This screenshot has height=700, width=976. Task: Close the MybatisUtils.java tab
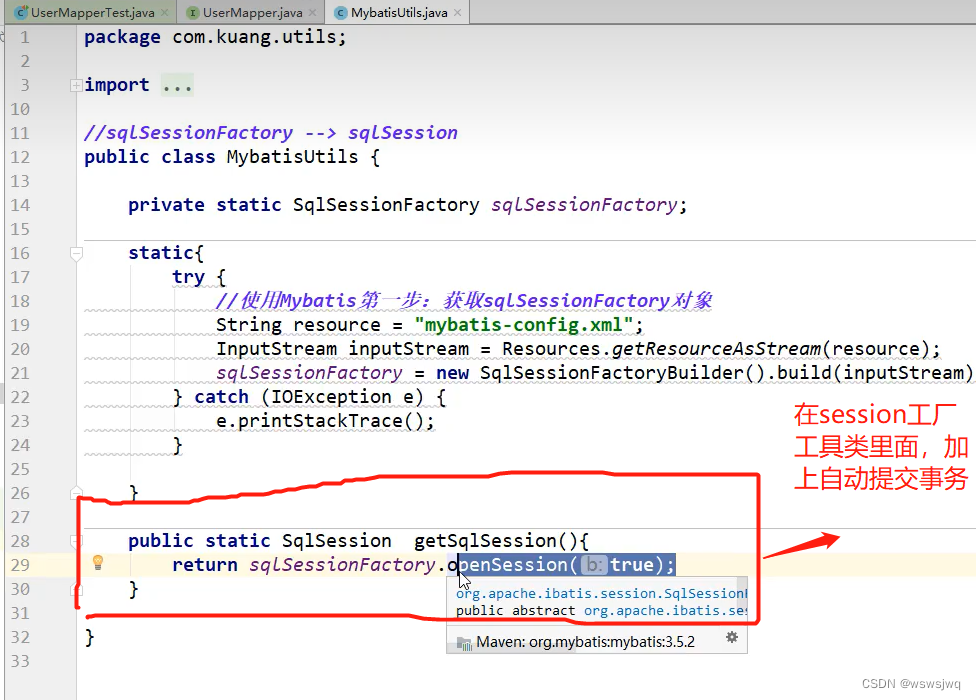[458, 12]
